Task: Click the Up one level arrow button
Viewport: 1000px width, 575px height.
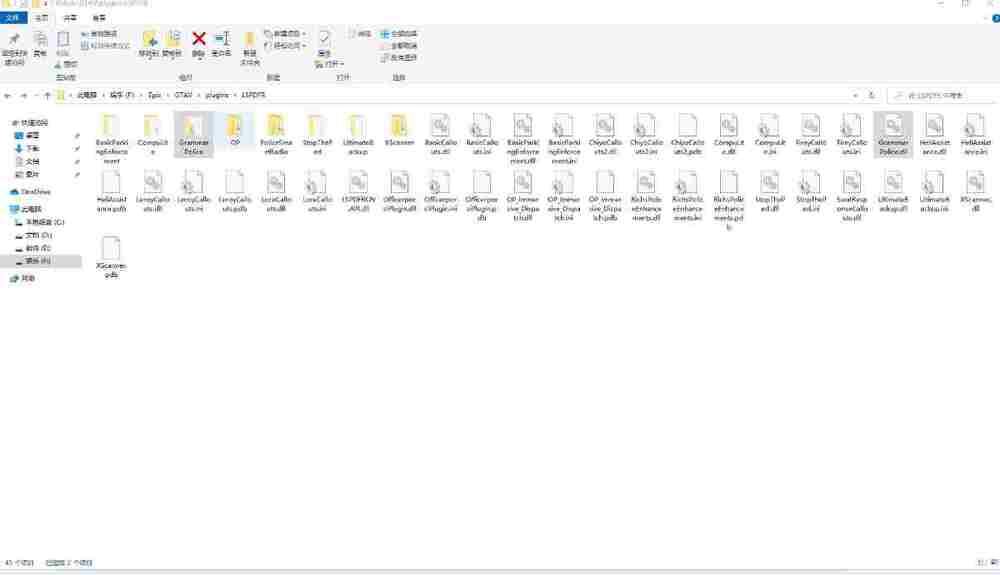Action: click(47, 95)
